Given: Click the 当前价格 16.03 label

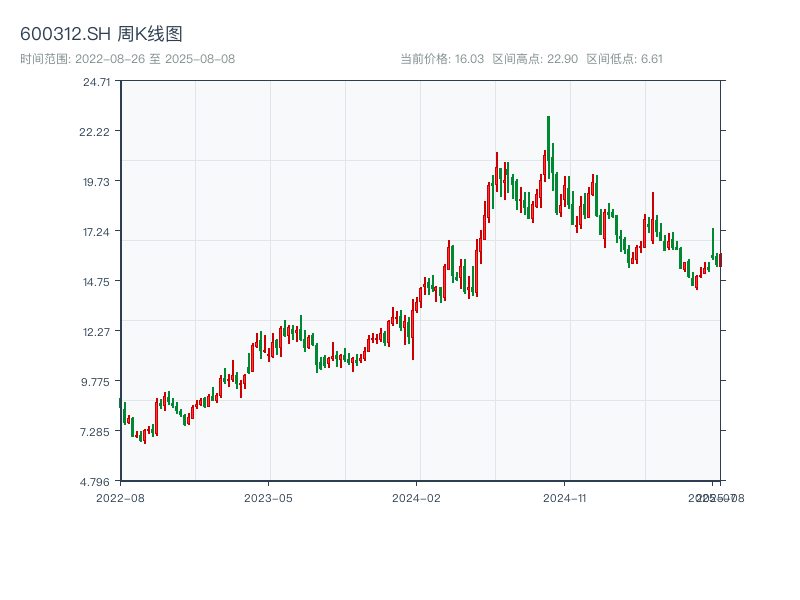Looking at the screenshot, I should point(442,59).
